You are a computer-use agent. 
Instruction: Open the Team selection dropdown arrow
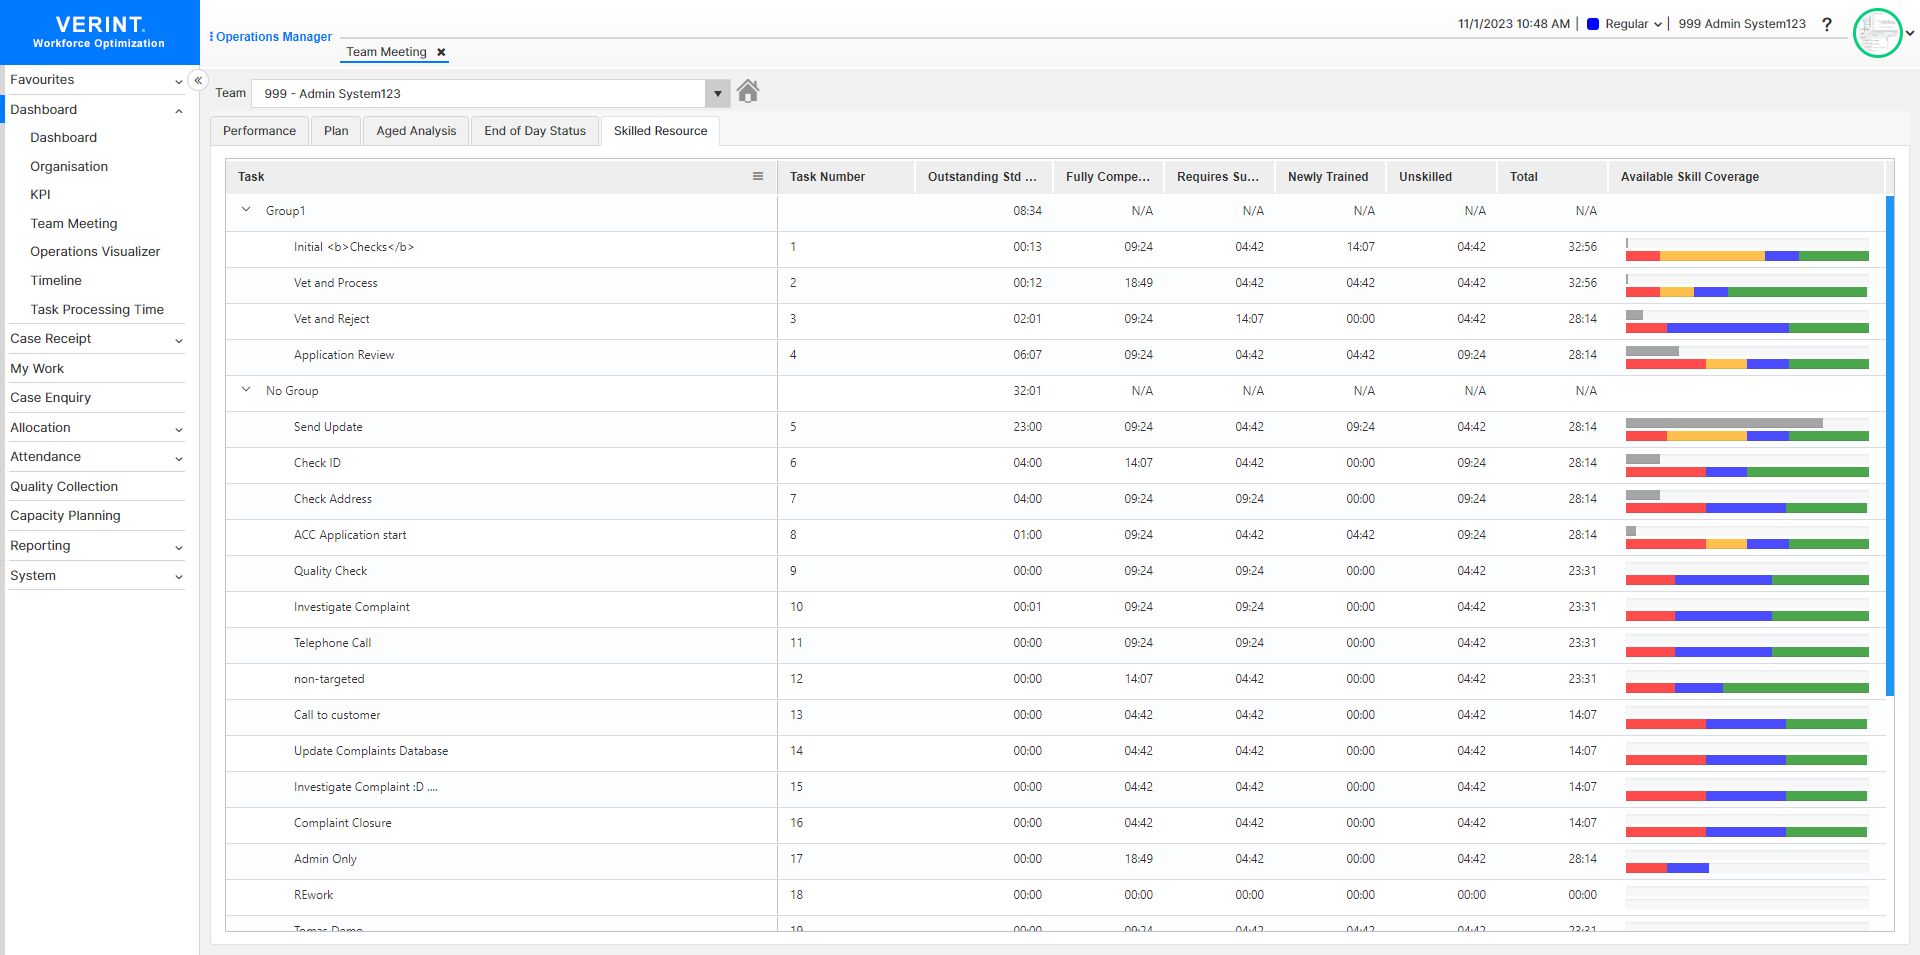tap(717, 93)
